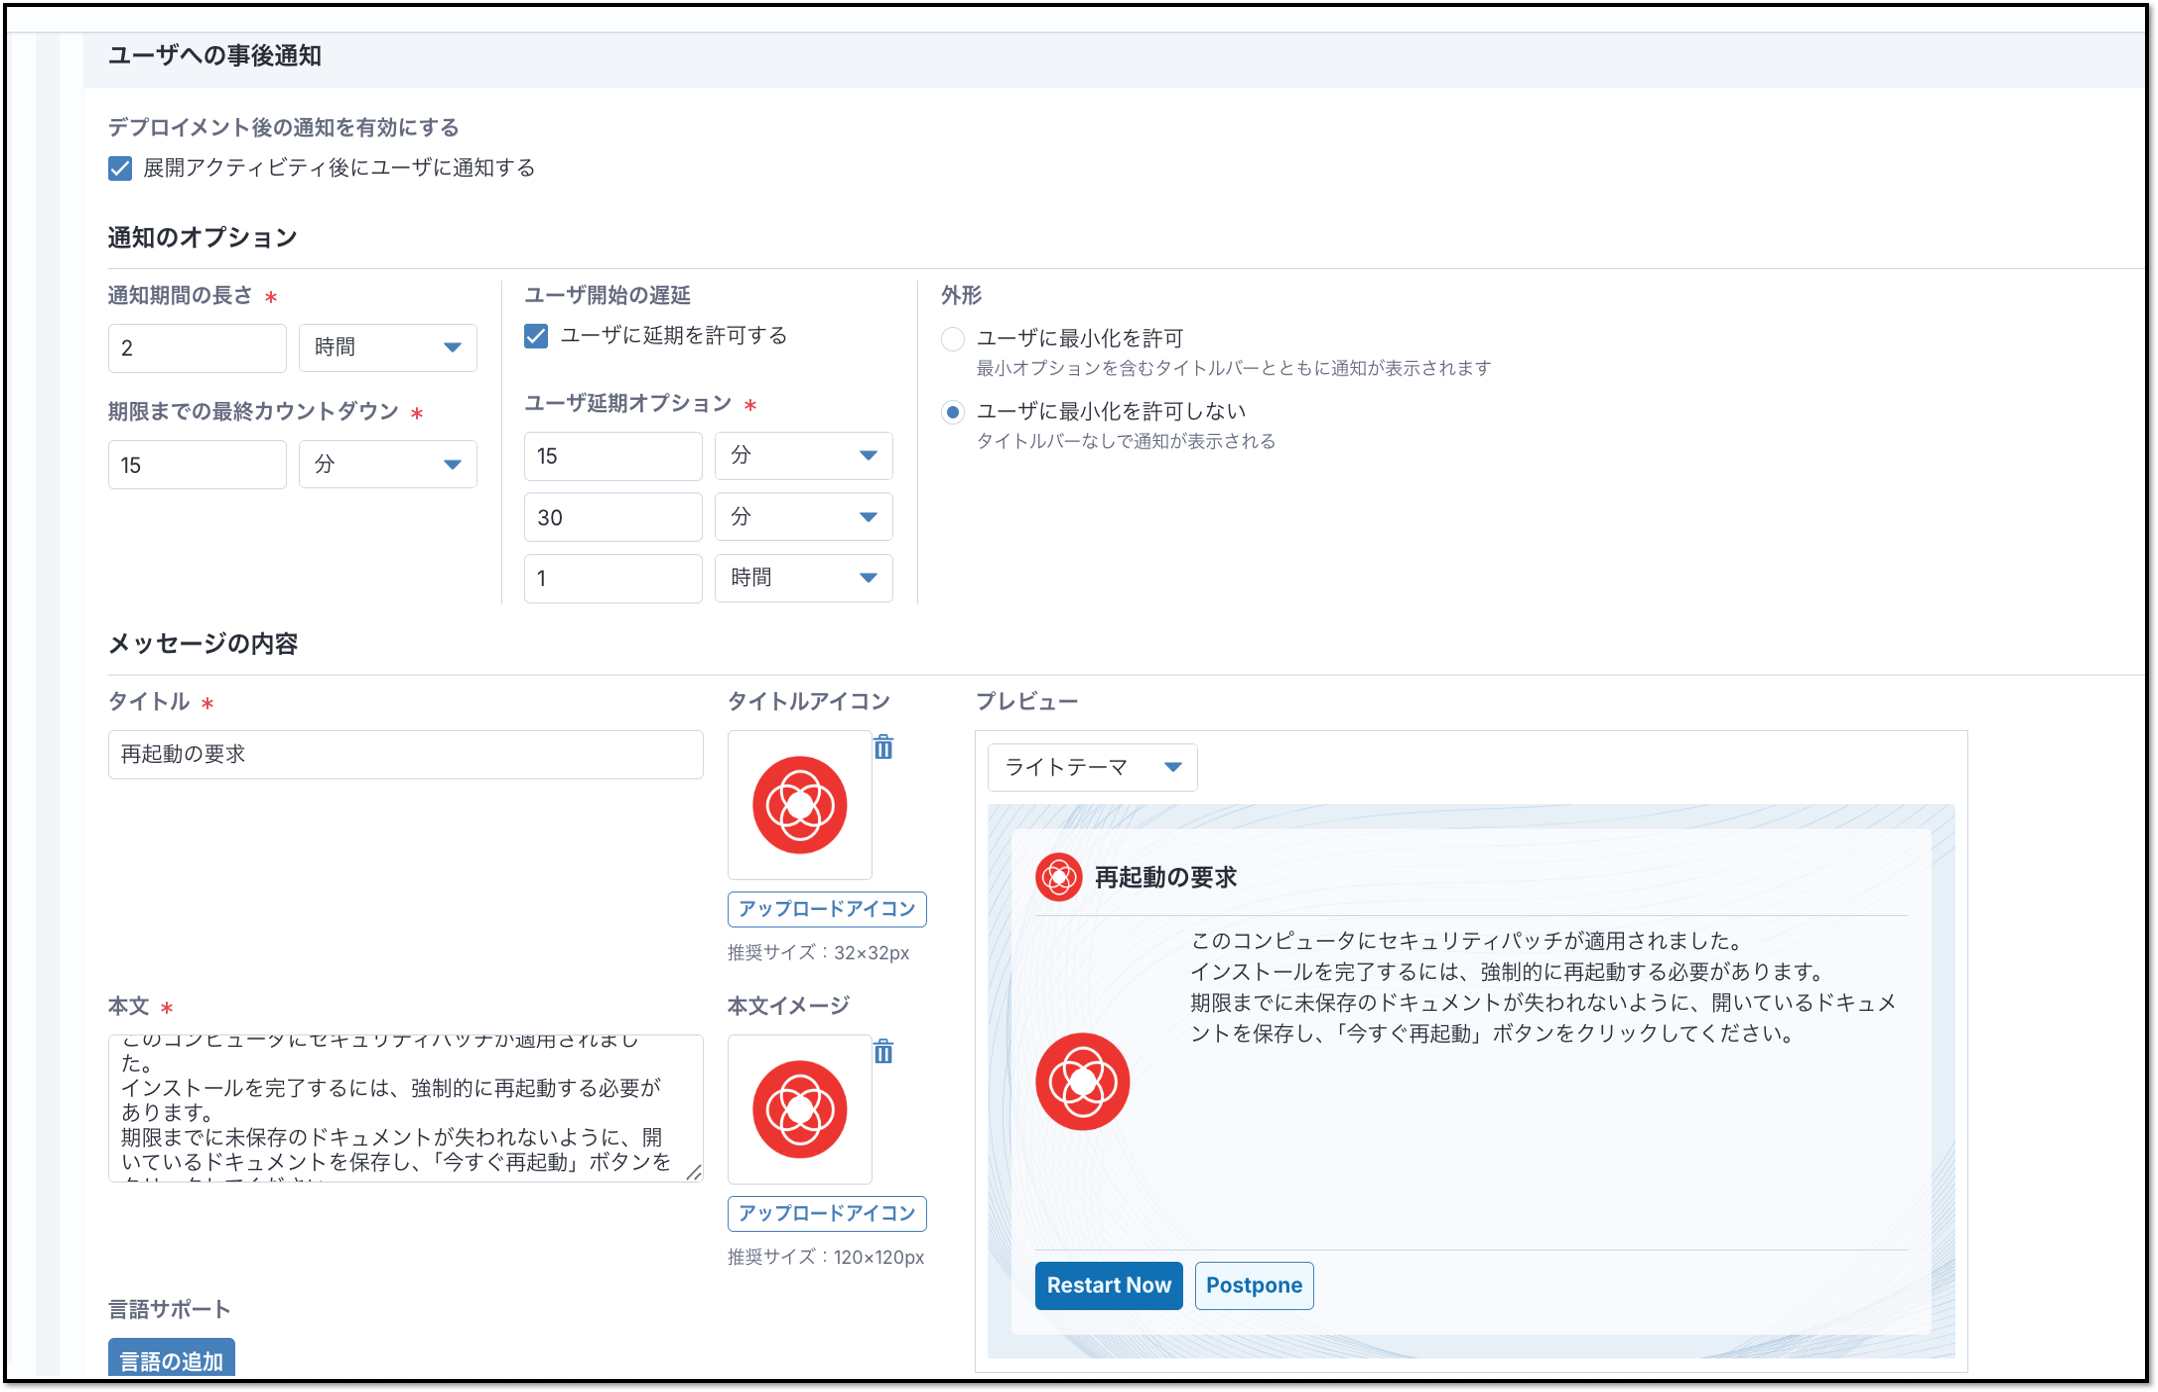This screenshot has height=1392, width=2158.
Task: Toggle allow user to postpone checkbox
Action: coord(536,336)
